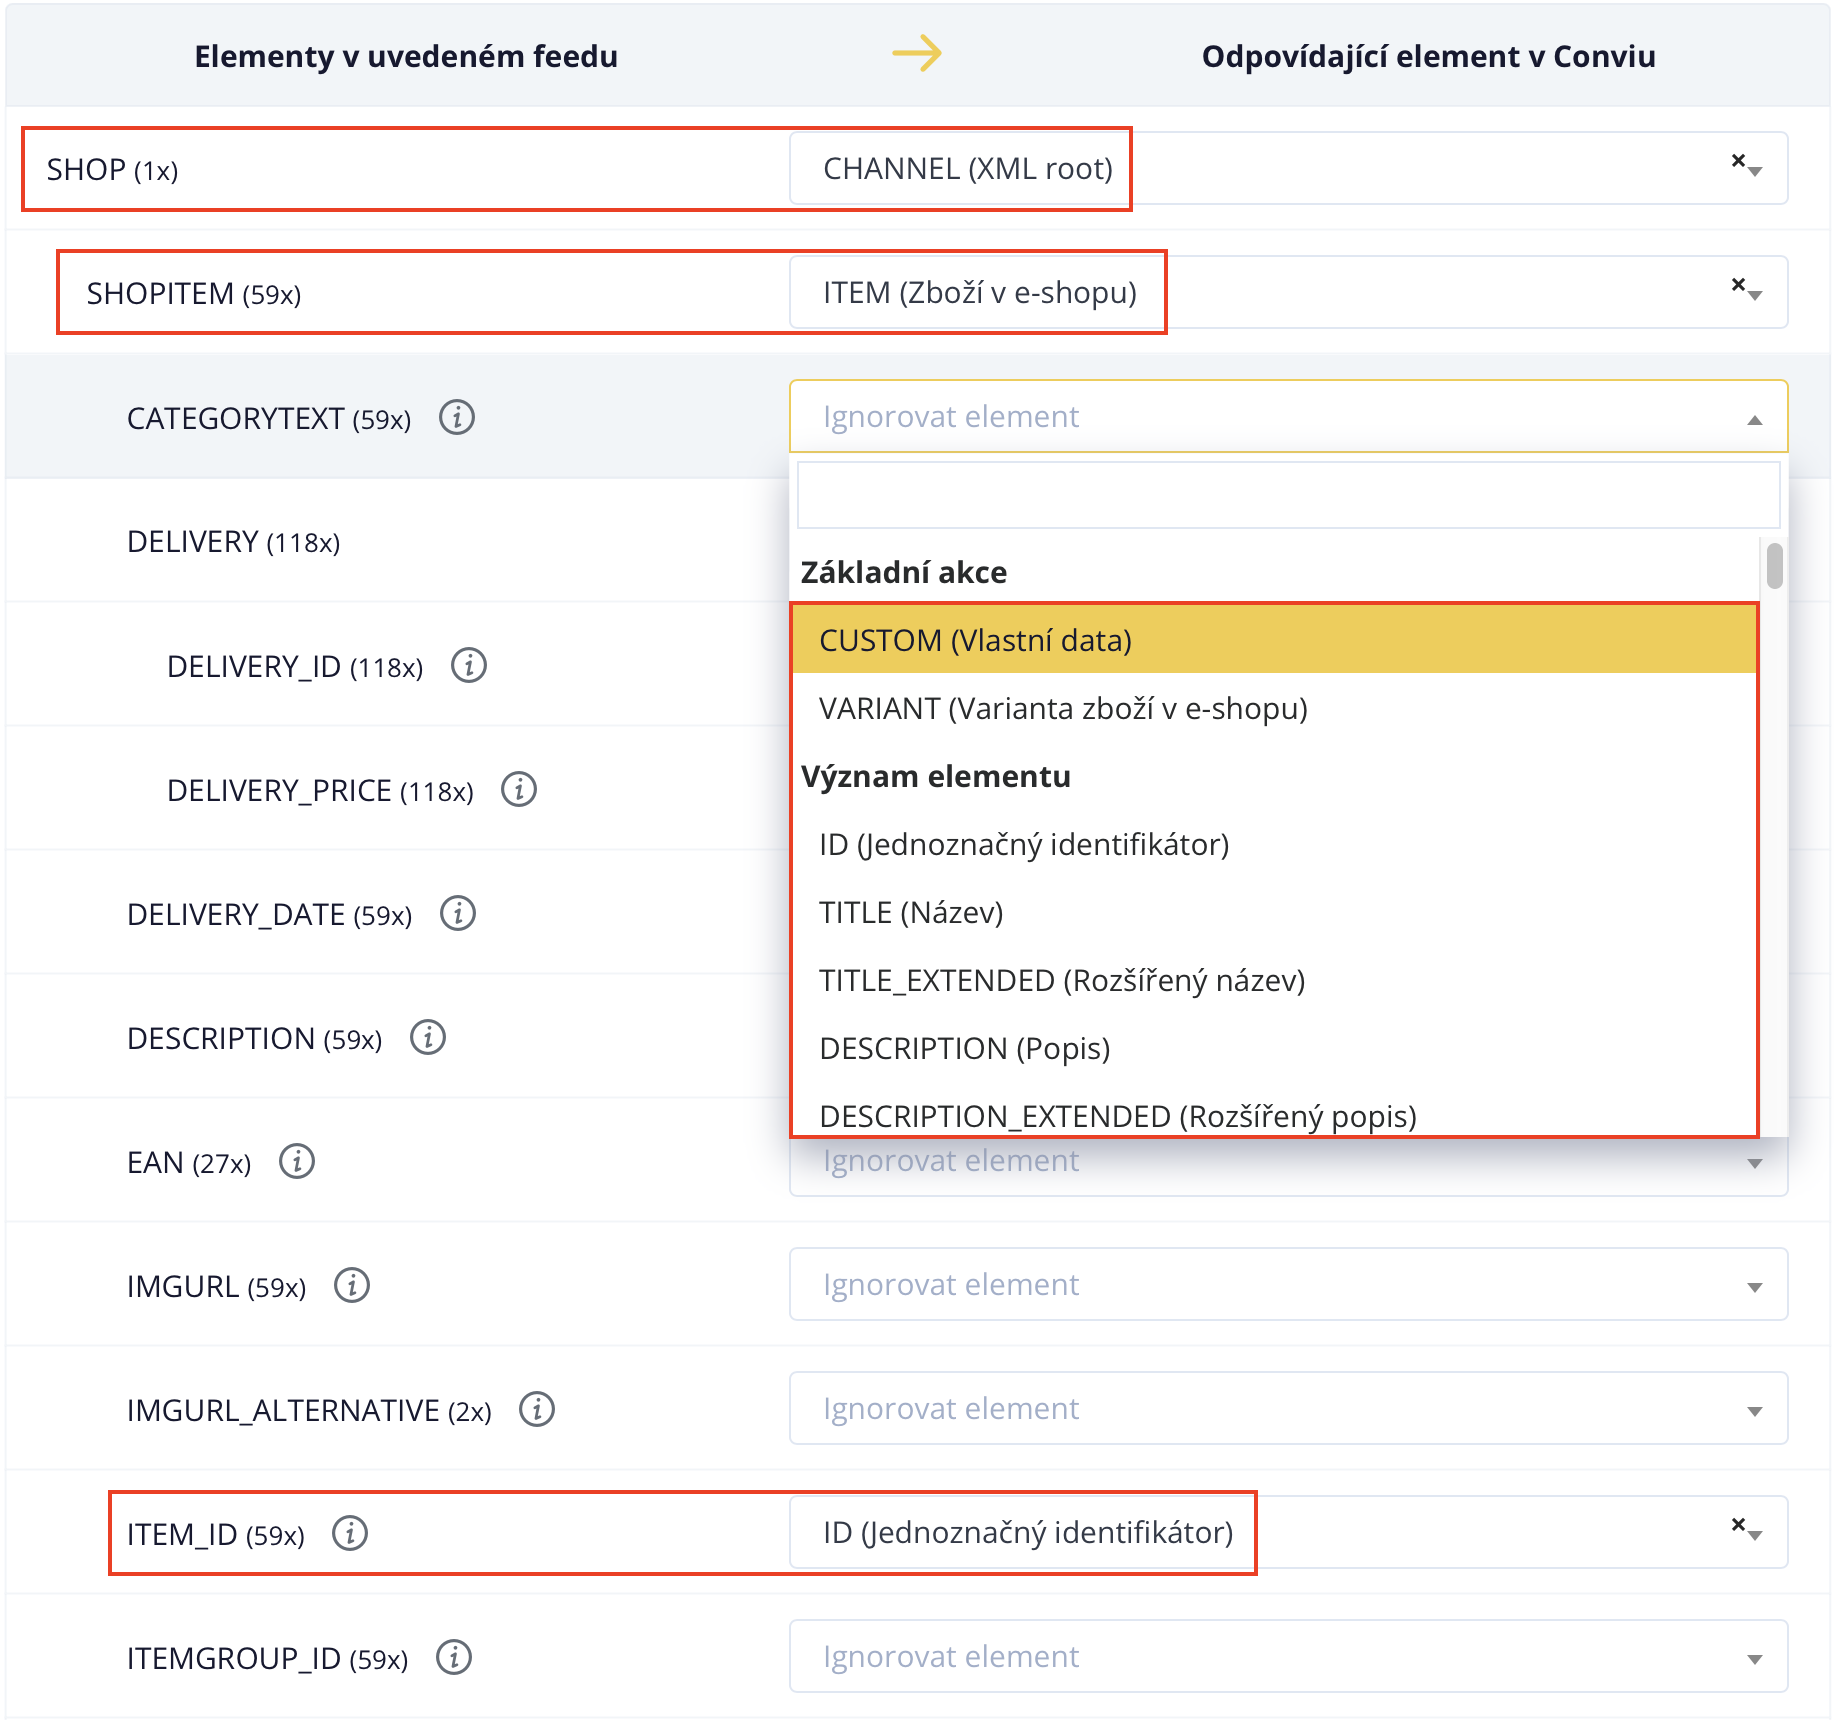1834x1720 pixels.
Task: Open info icon for DELIVERY_PRICE
Action: pos(519,789)
